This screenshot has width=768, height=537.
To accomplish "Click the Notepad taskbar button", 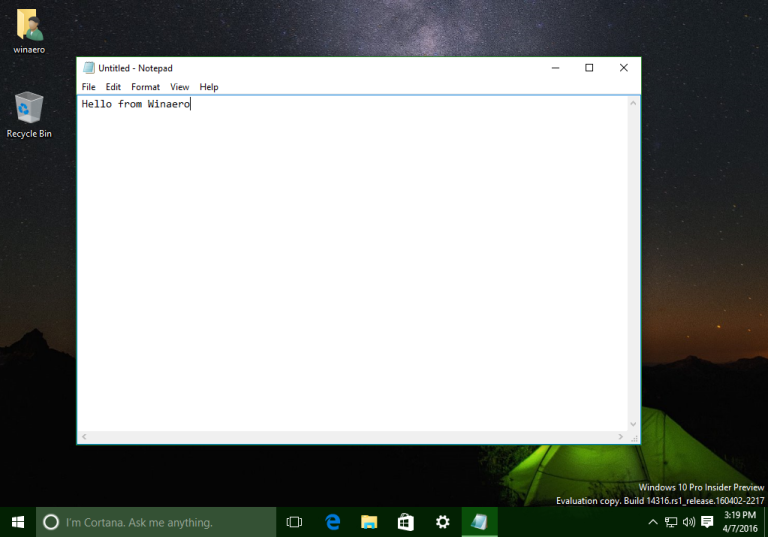I will point(480,522).
